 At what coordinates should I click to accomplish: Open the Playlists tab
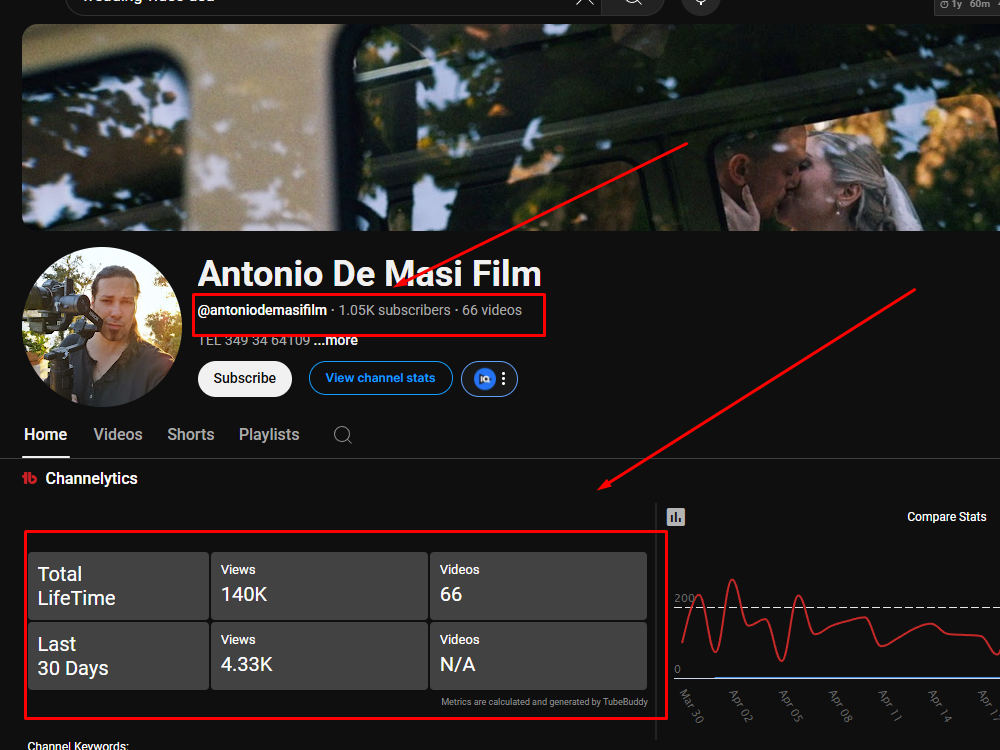click(x=269, y=435)
